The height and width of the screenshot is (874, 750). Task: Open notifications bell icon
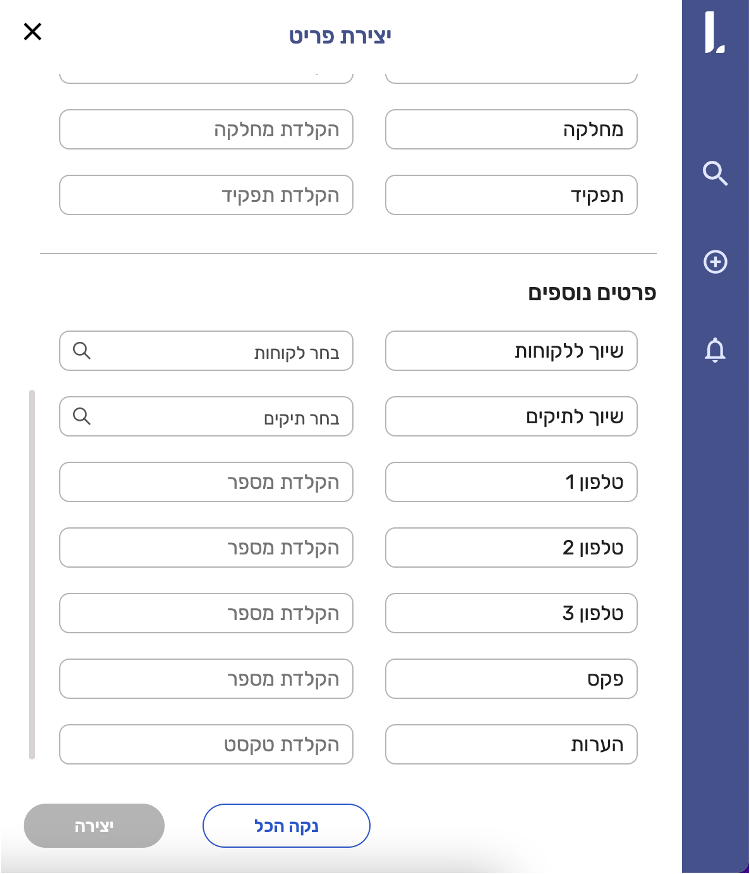click(x=715, y=350)
